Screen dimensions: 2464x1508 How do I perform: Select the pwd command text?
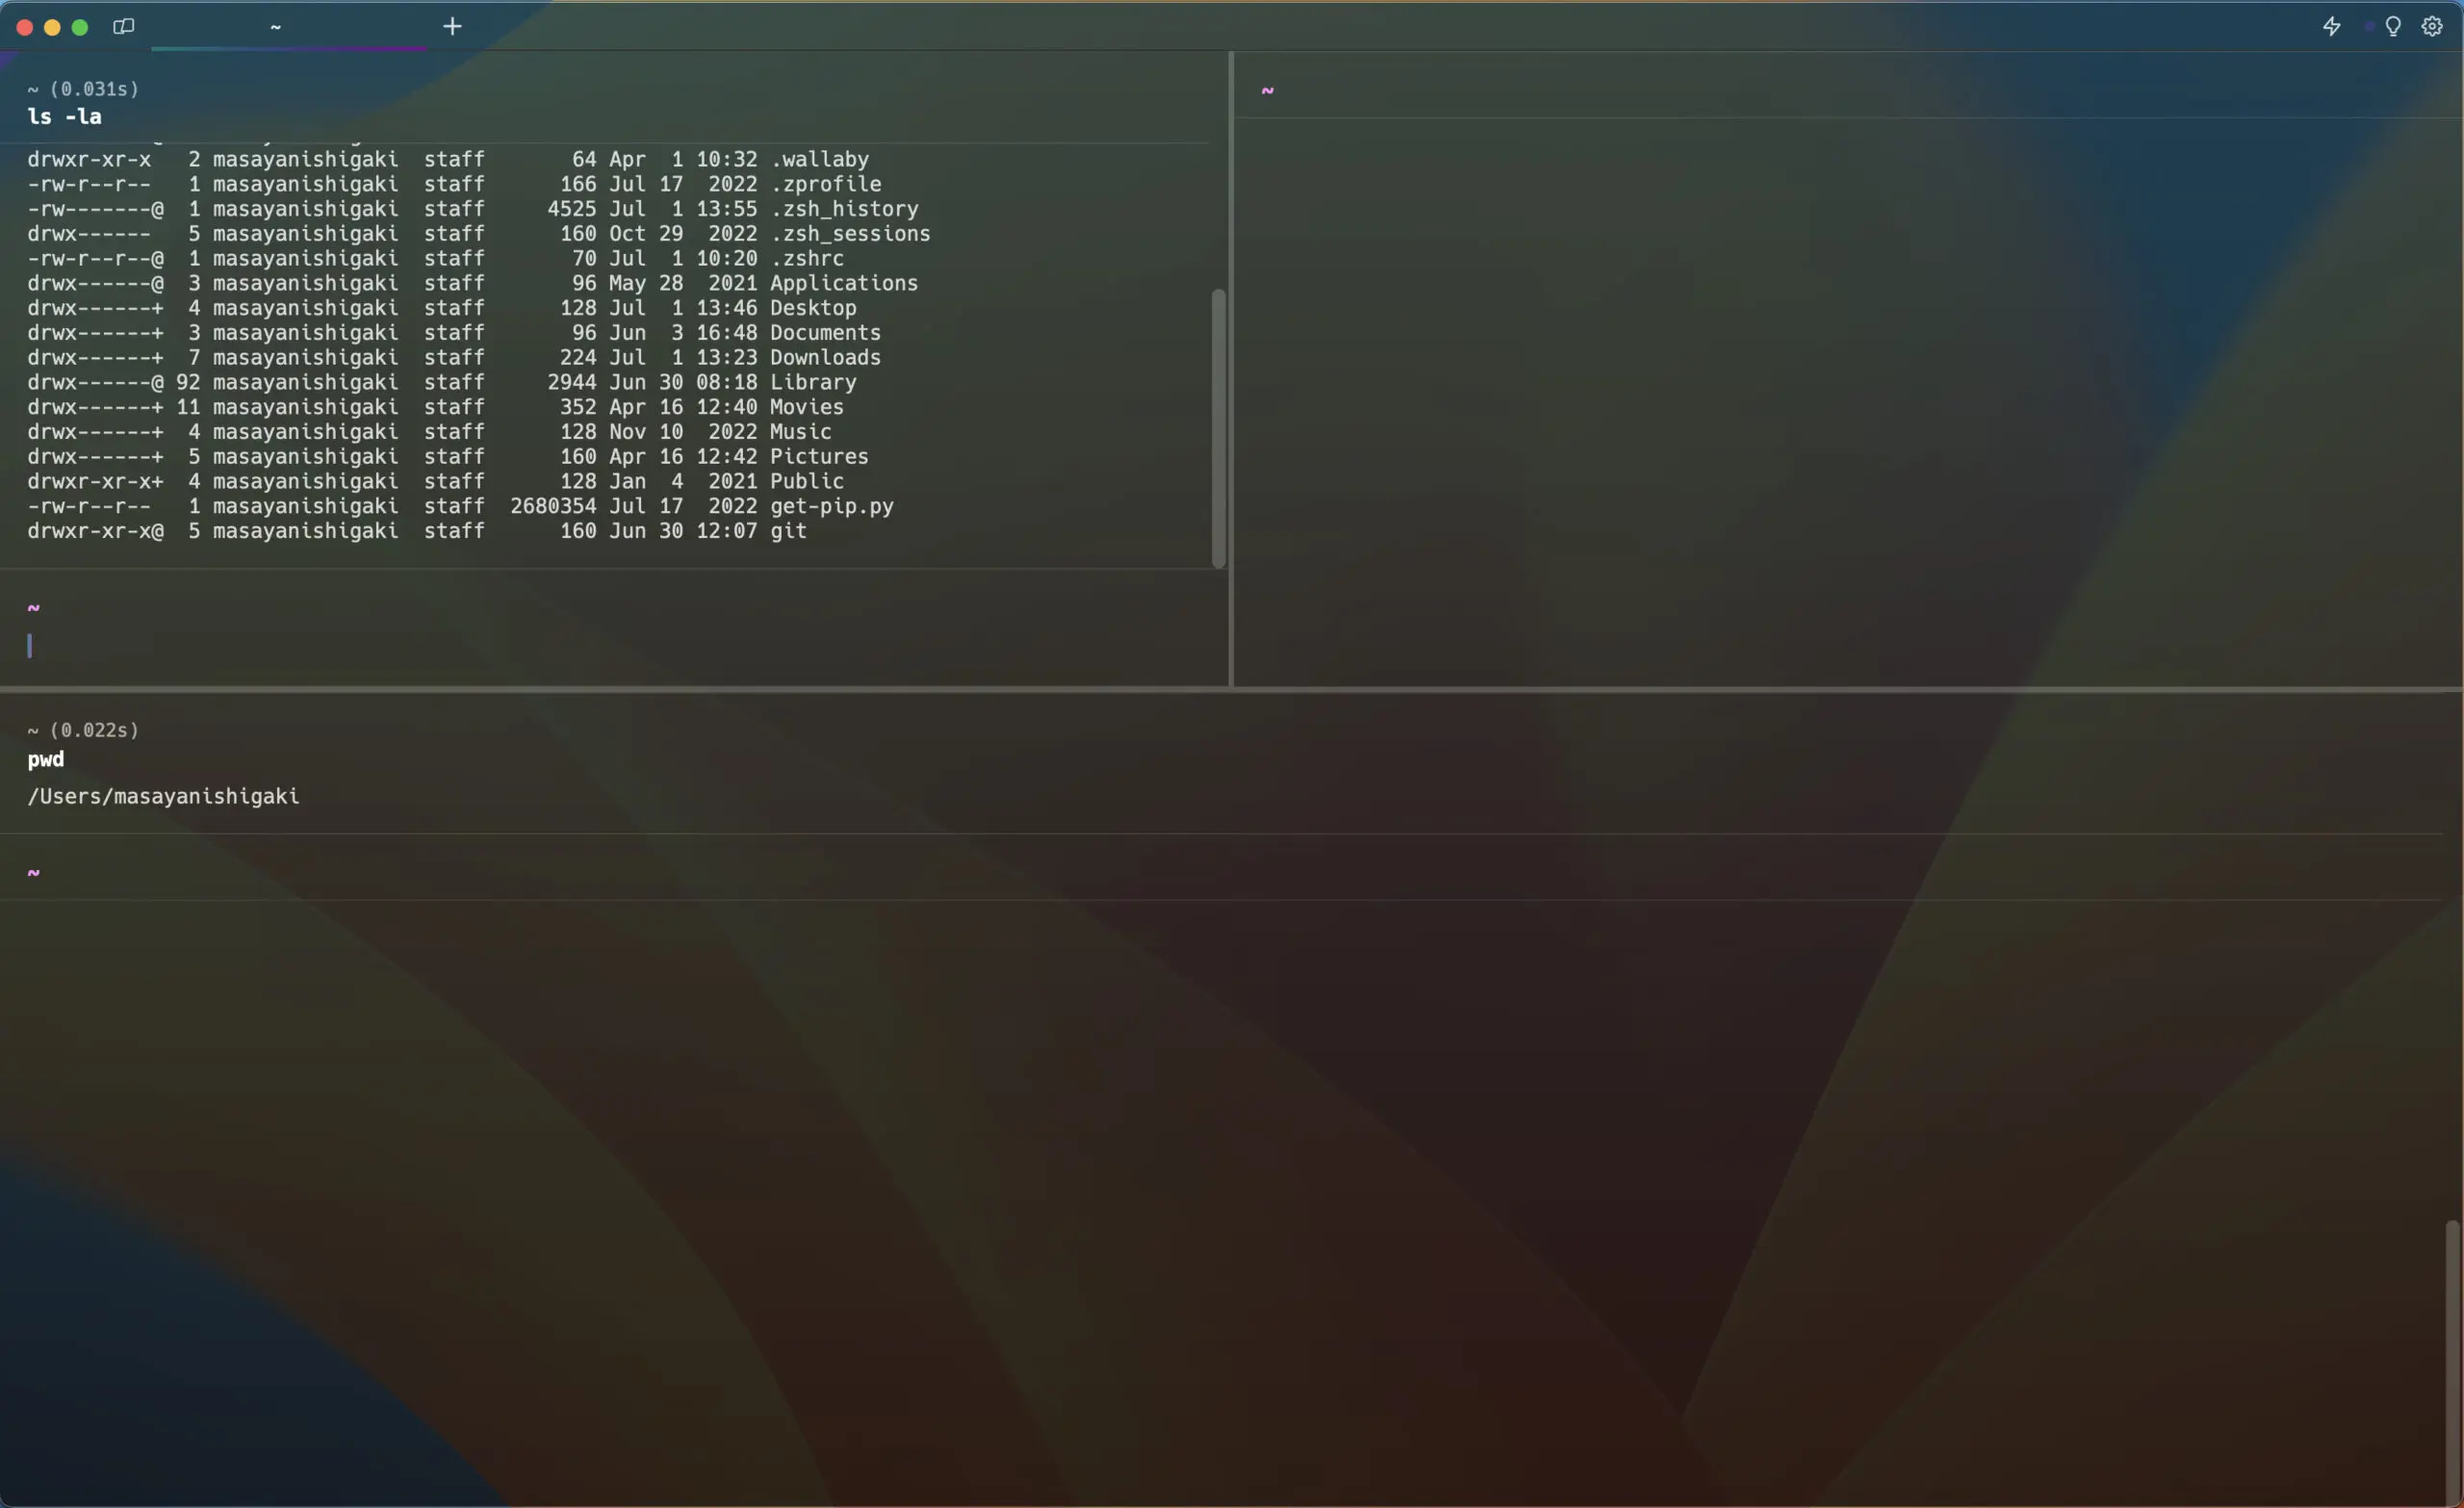click(46, 759)
